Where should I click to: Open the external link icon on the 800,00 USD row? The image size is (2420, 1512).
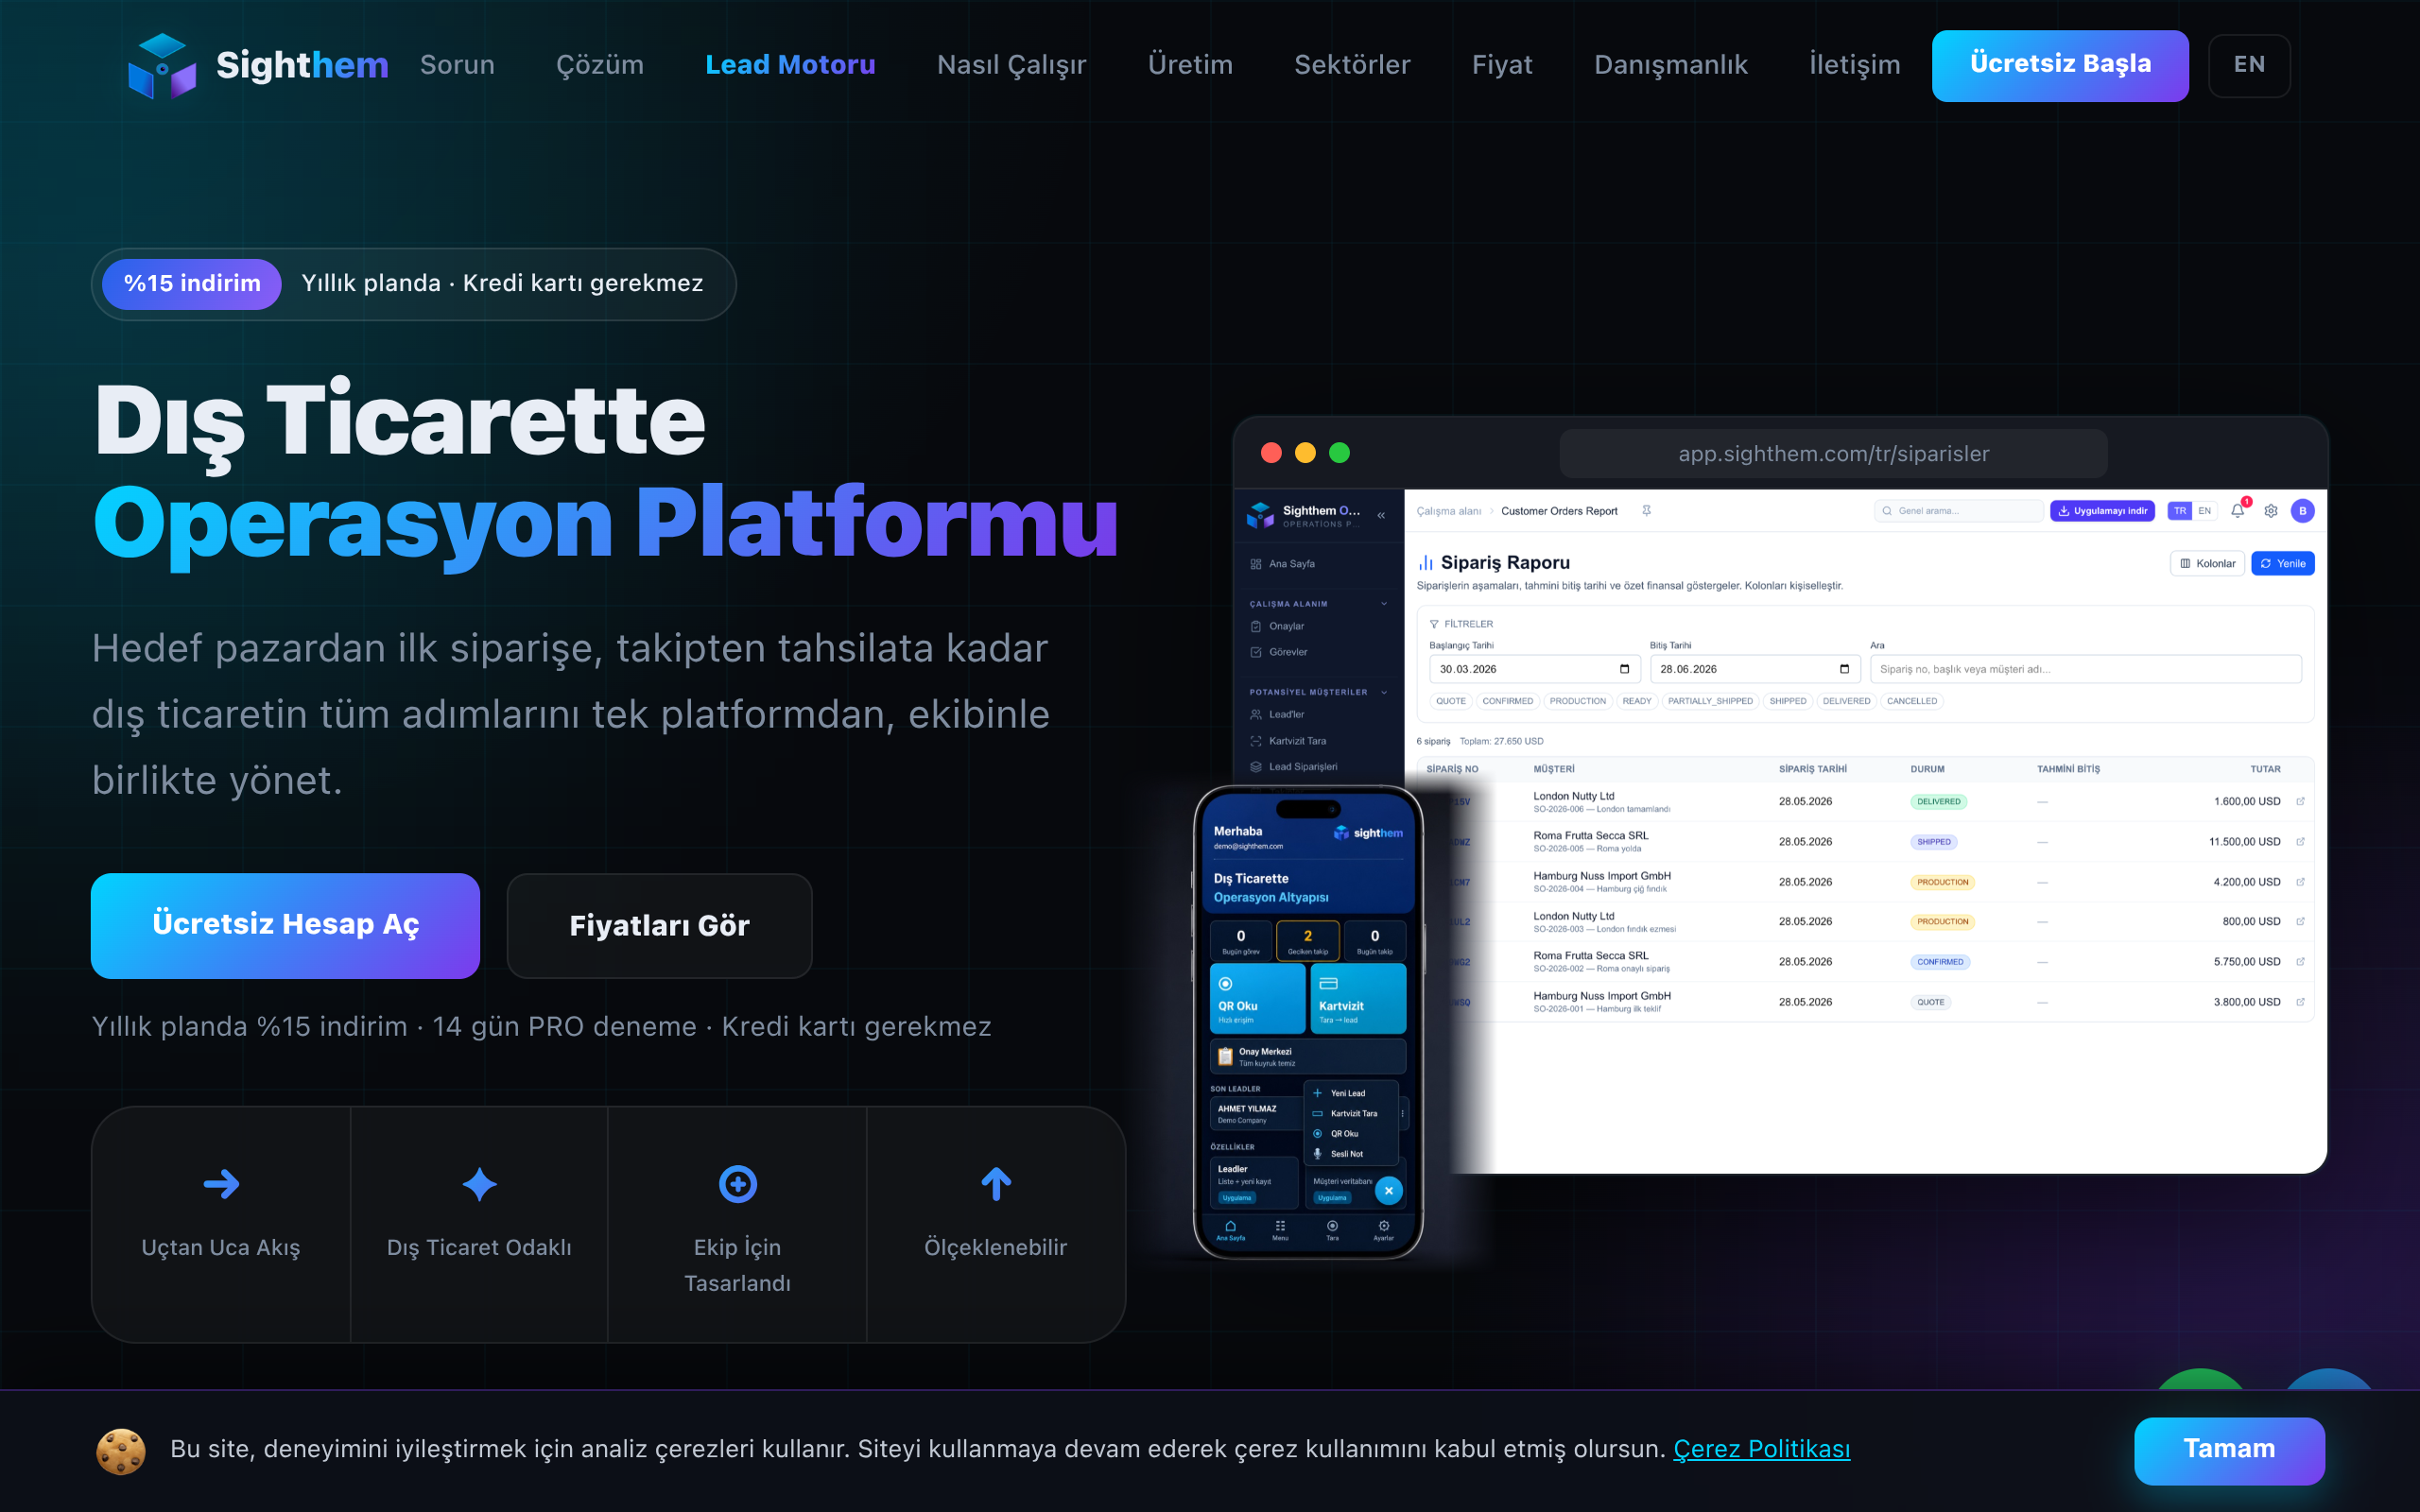pyautogui.click(x=2300, y=921)
